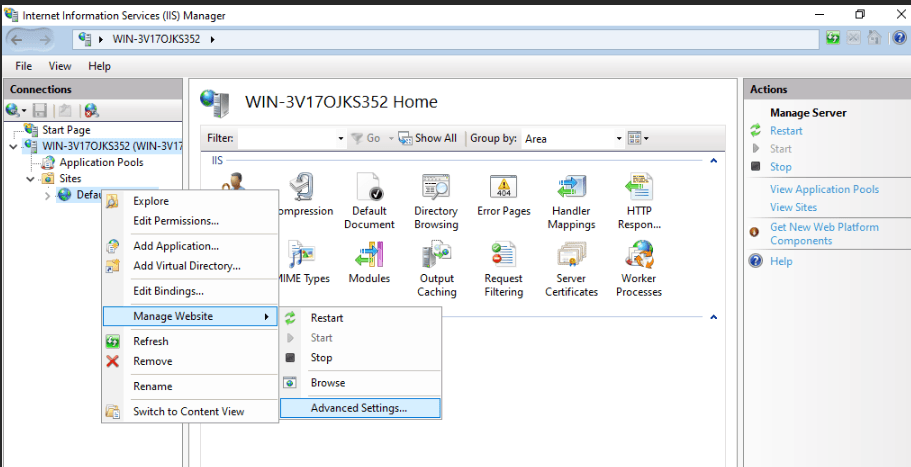Choose Add Virtual Directory in context menu
This screenshot has width=911, height=467.
click(190, 265)
